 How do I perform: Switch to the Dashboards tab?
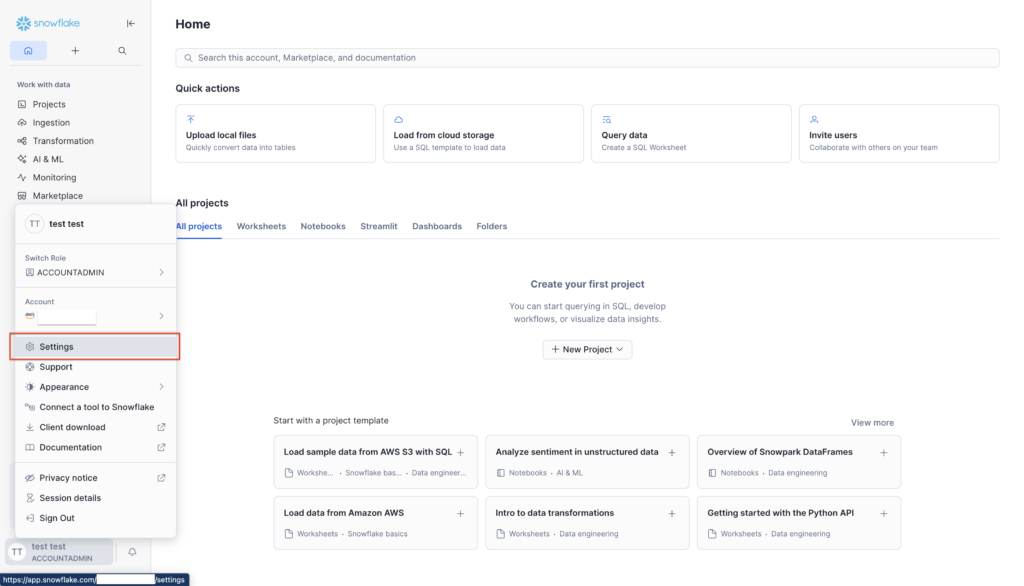(x=437, y=226)
